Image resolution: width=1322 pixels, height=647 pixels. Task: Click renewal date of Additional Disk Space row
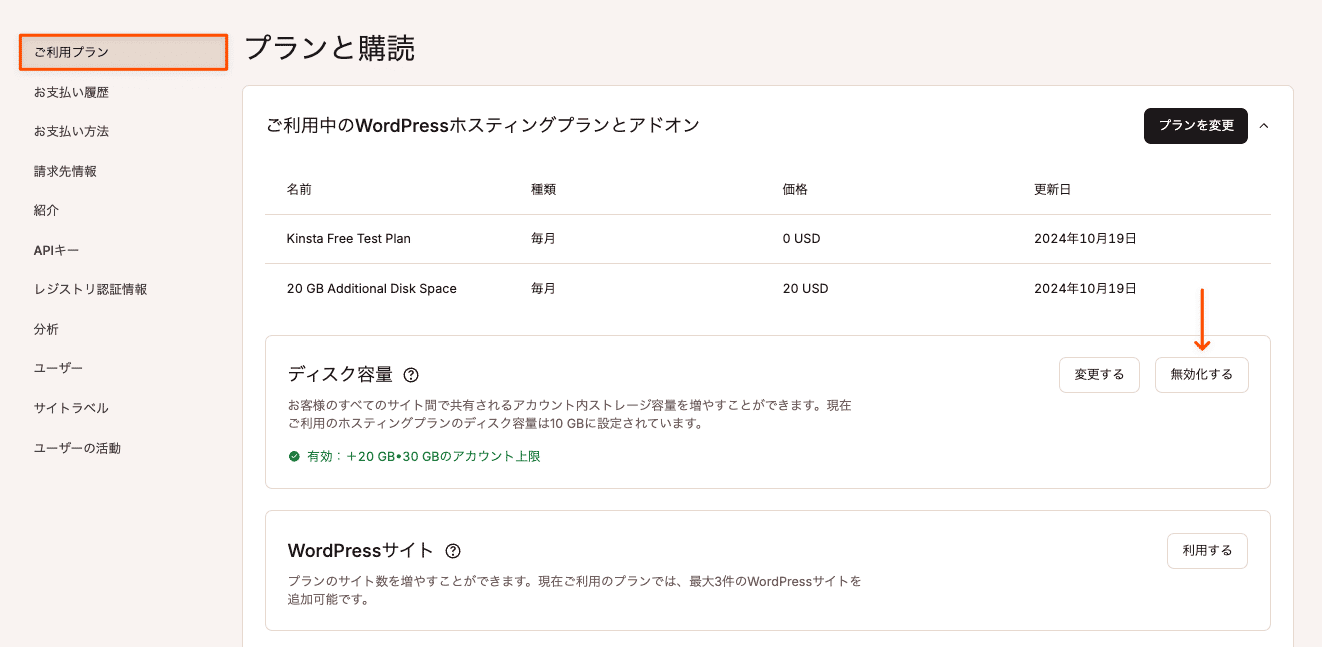tap(1086, 289)
